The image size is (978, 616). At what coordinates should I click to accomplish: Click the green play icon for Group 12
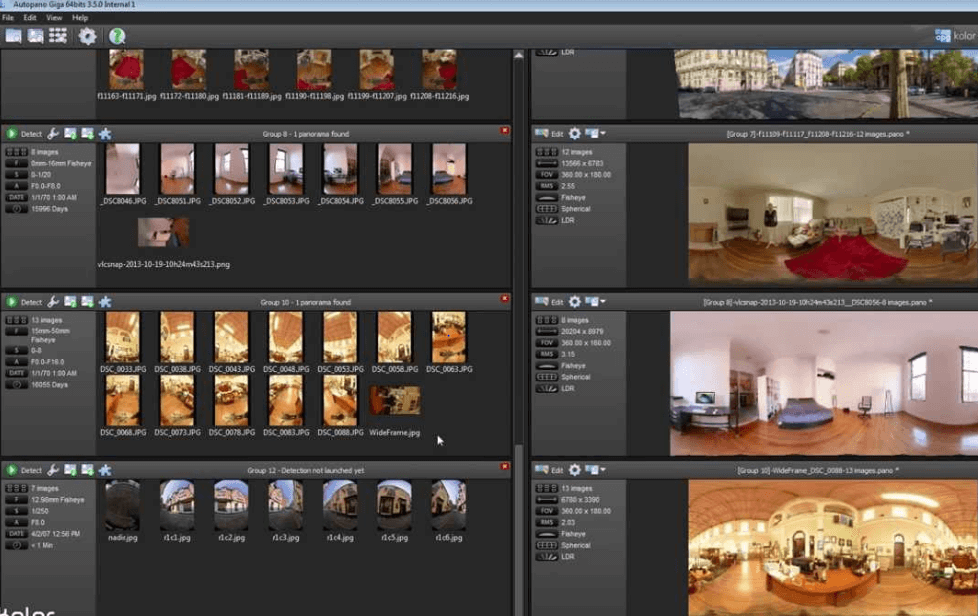point(12,470)
